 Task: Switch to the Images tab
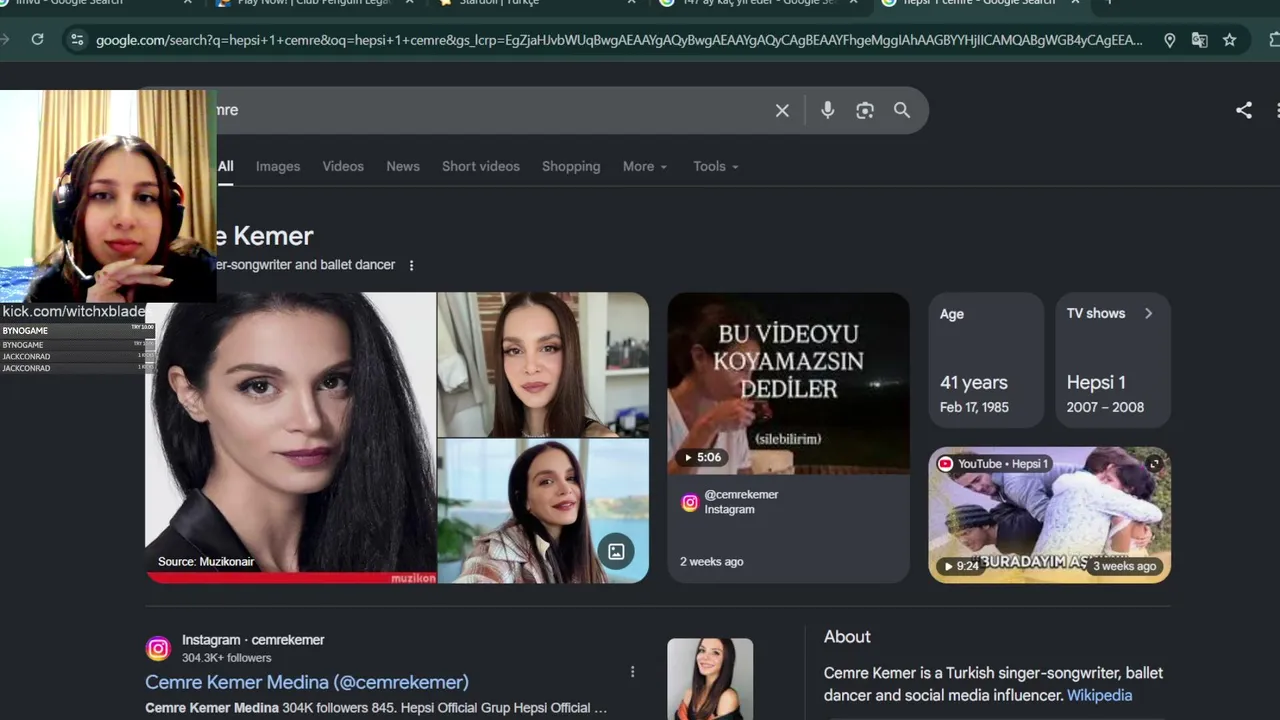tap(278, 166)
